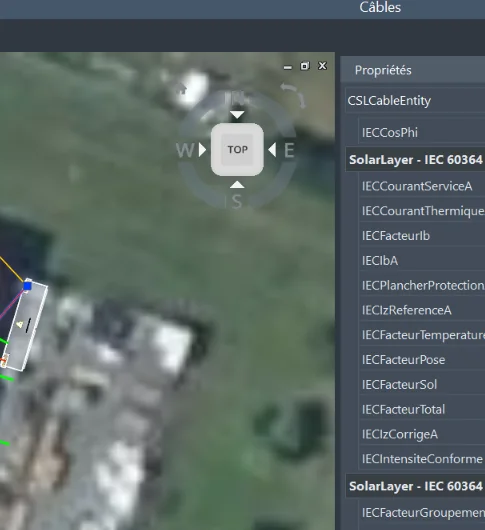This screenshot has width=485, height=530.
Task: Click the Propriétés panel header
Action: click(x=413, y=70)
